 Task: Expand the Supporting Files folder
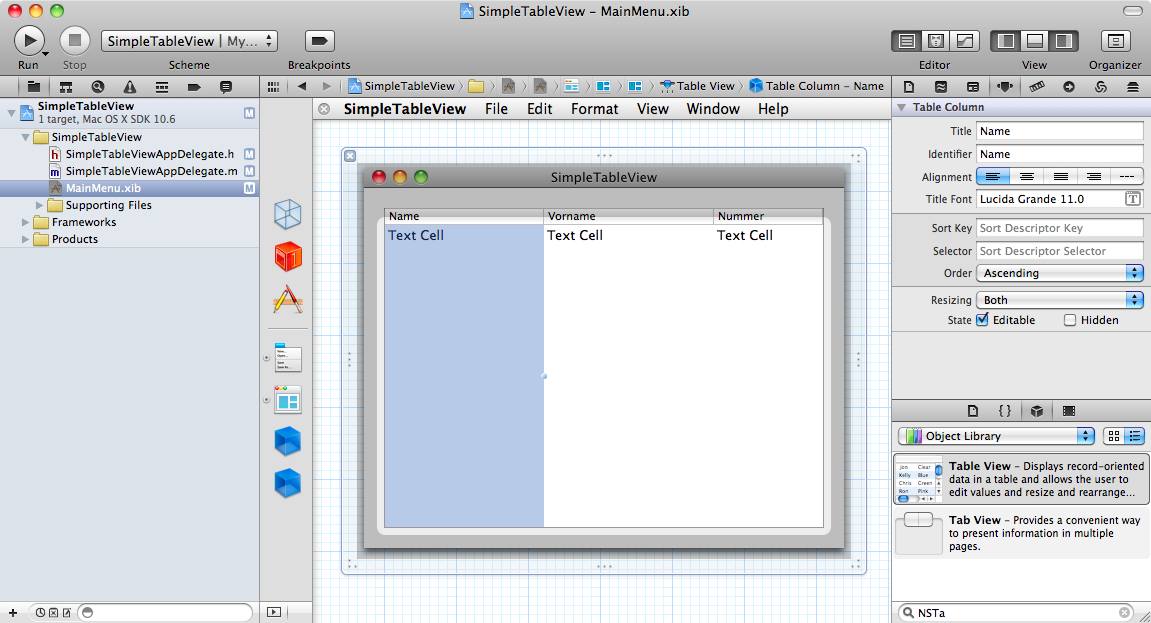[x=41, y=205]
